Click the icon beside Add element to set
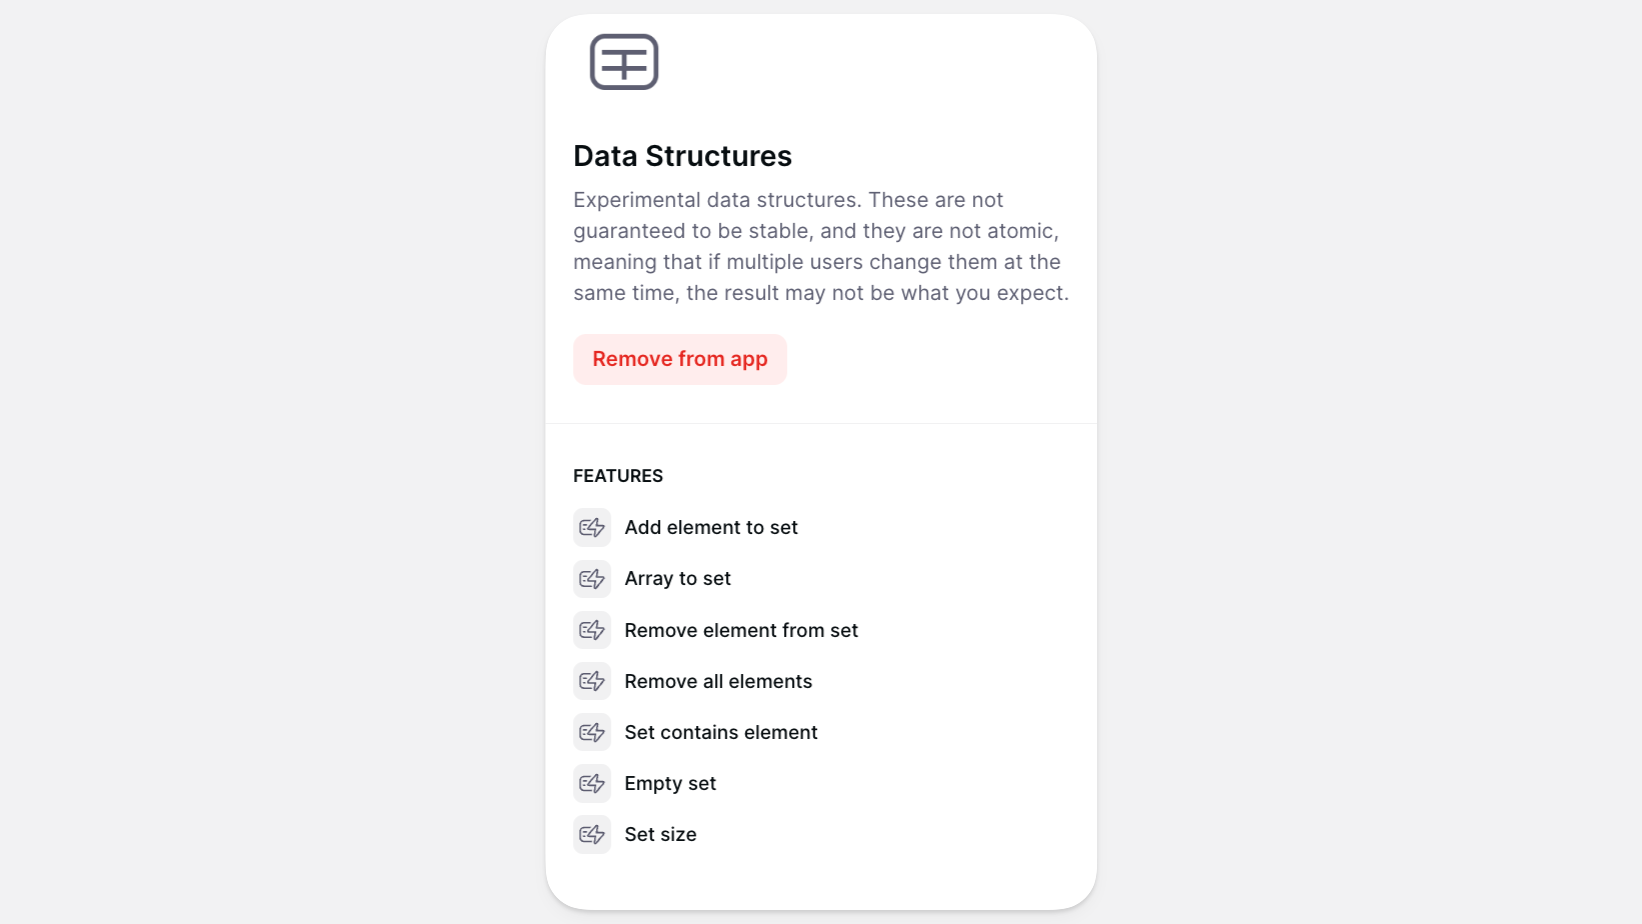Screen dimensions: 1642x924 tap(592, 528)
